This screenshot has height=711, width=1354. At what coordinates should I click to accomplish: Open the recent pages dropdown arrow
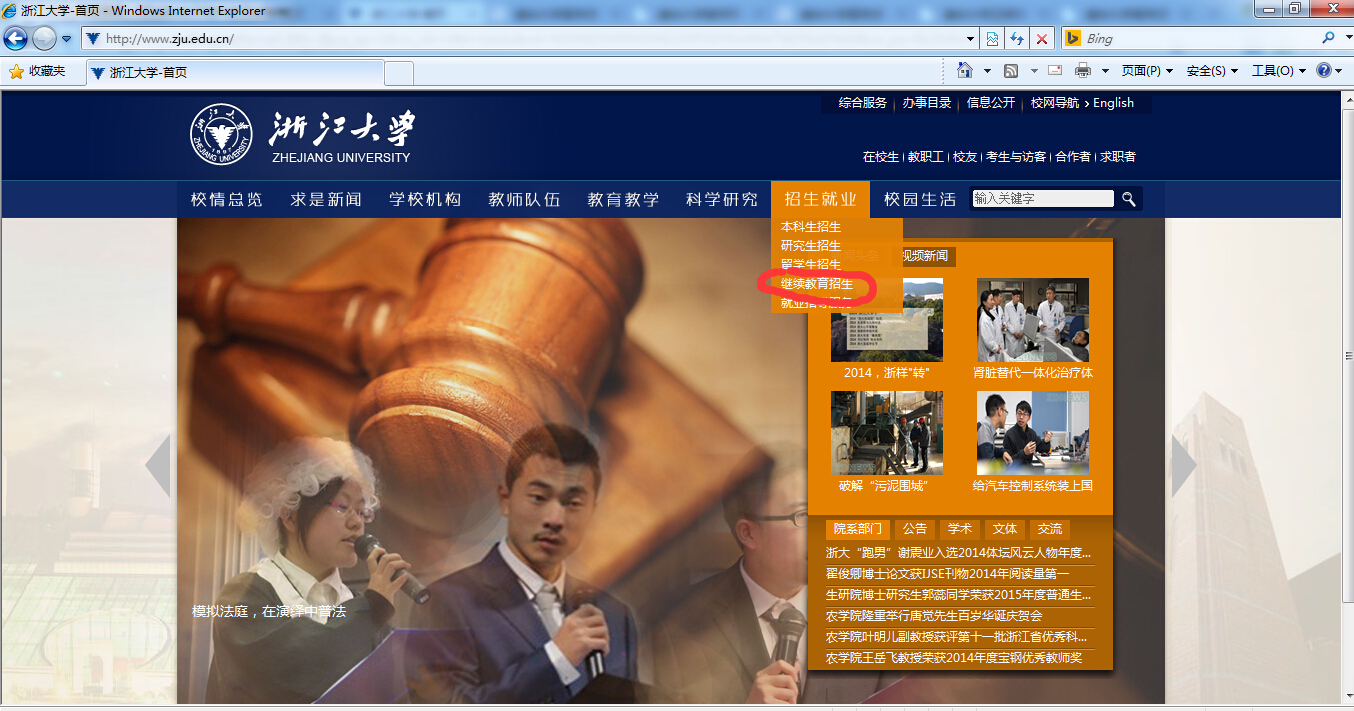[67, 39]
